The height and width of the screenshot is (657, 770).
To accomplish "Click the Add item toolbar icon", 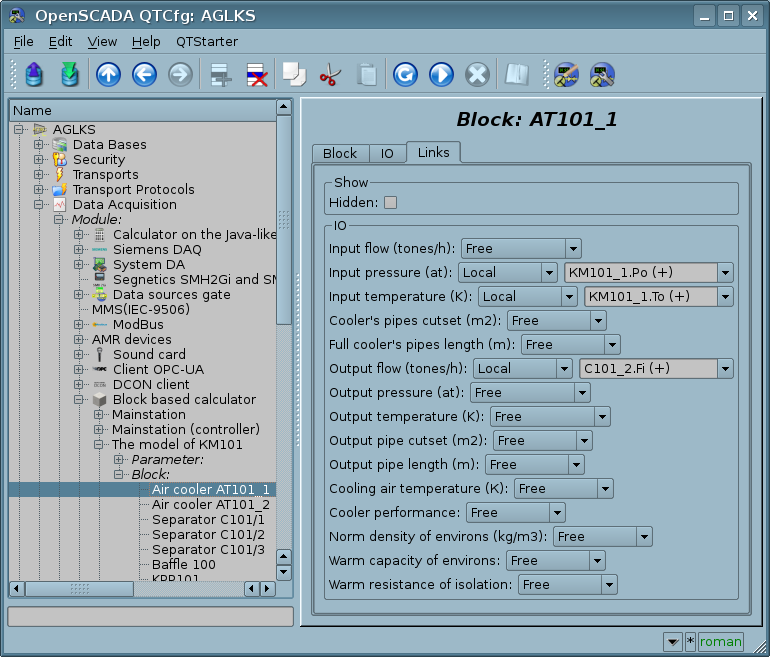I will [219, 75].
